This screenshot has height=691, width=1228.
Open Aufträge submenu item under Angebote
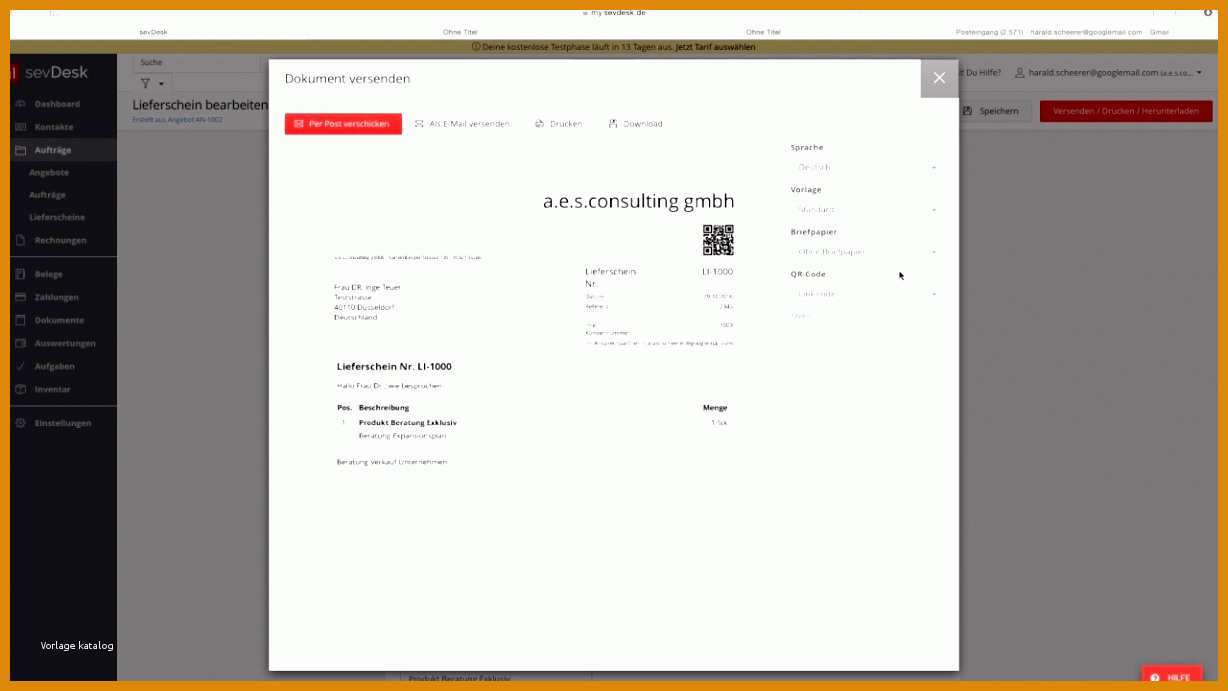[47, 195]
